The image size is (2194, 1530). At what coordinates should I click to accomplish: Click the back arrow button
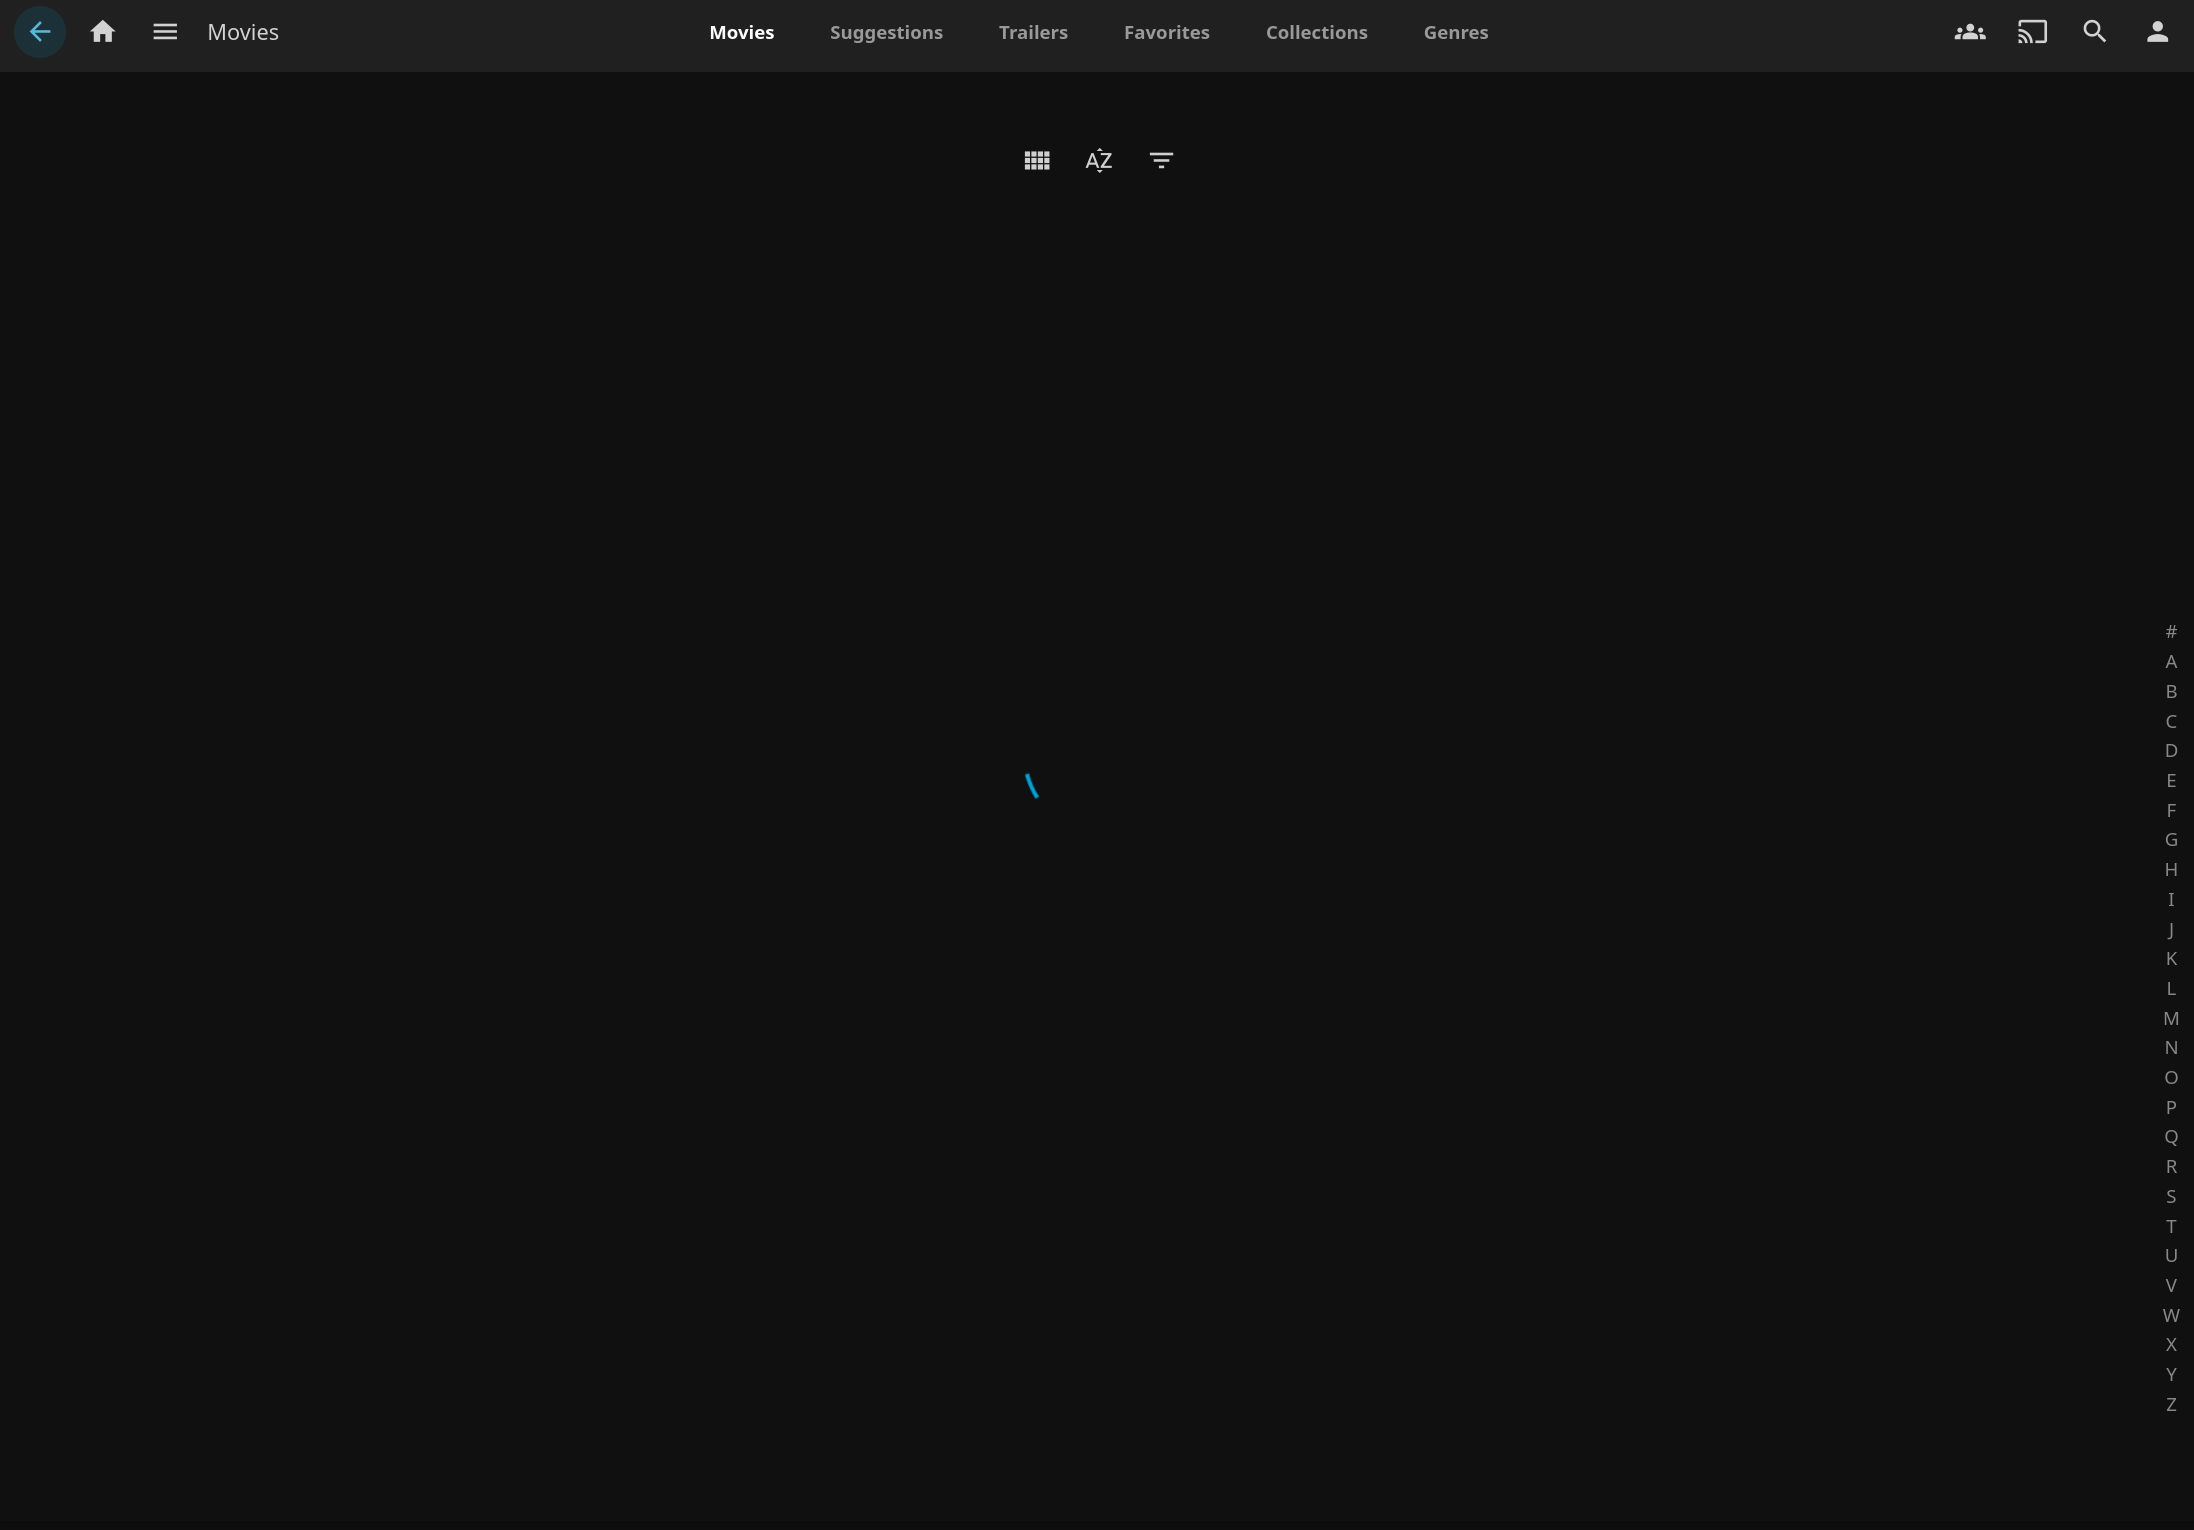point(40,32)
